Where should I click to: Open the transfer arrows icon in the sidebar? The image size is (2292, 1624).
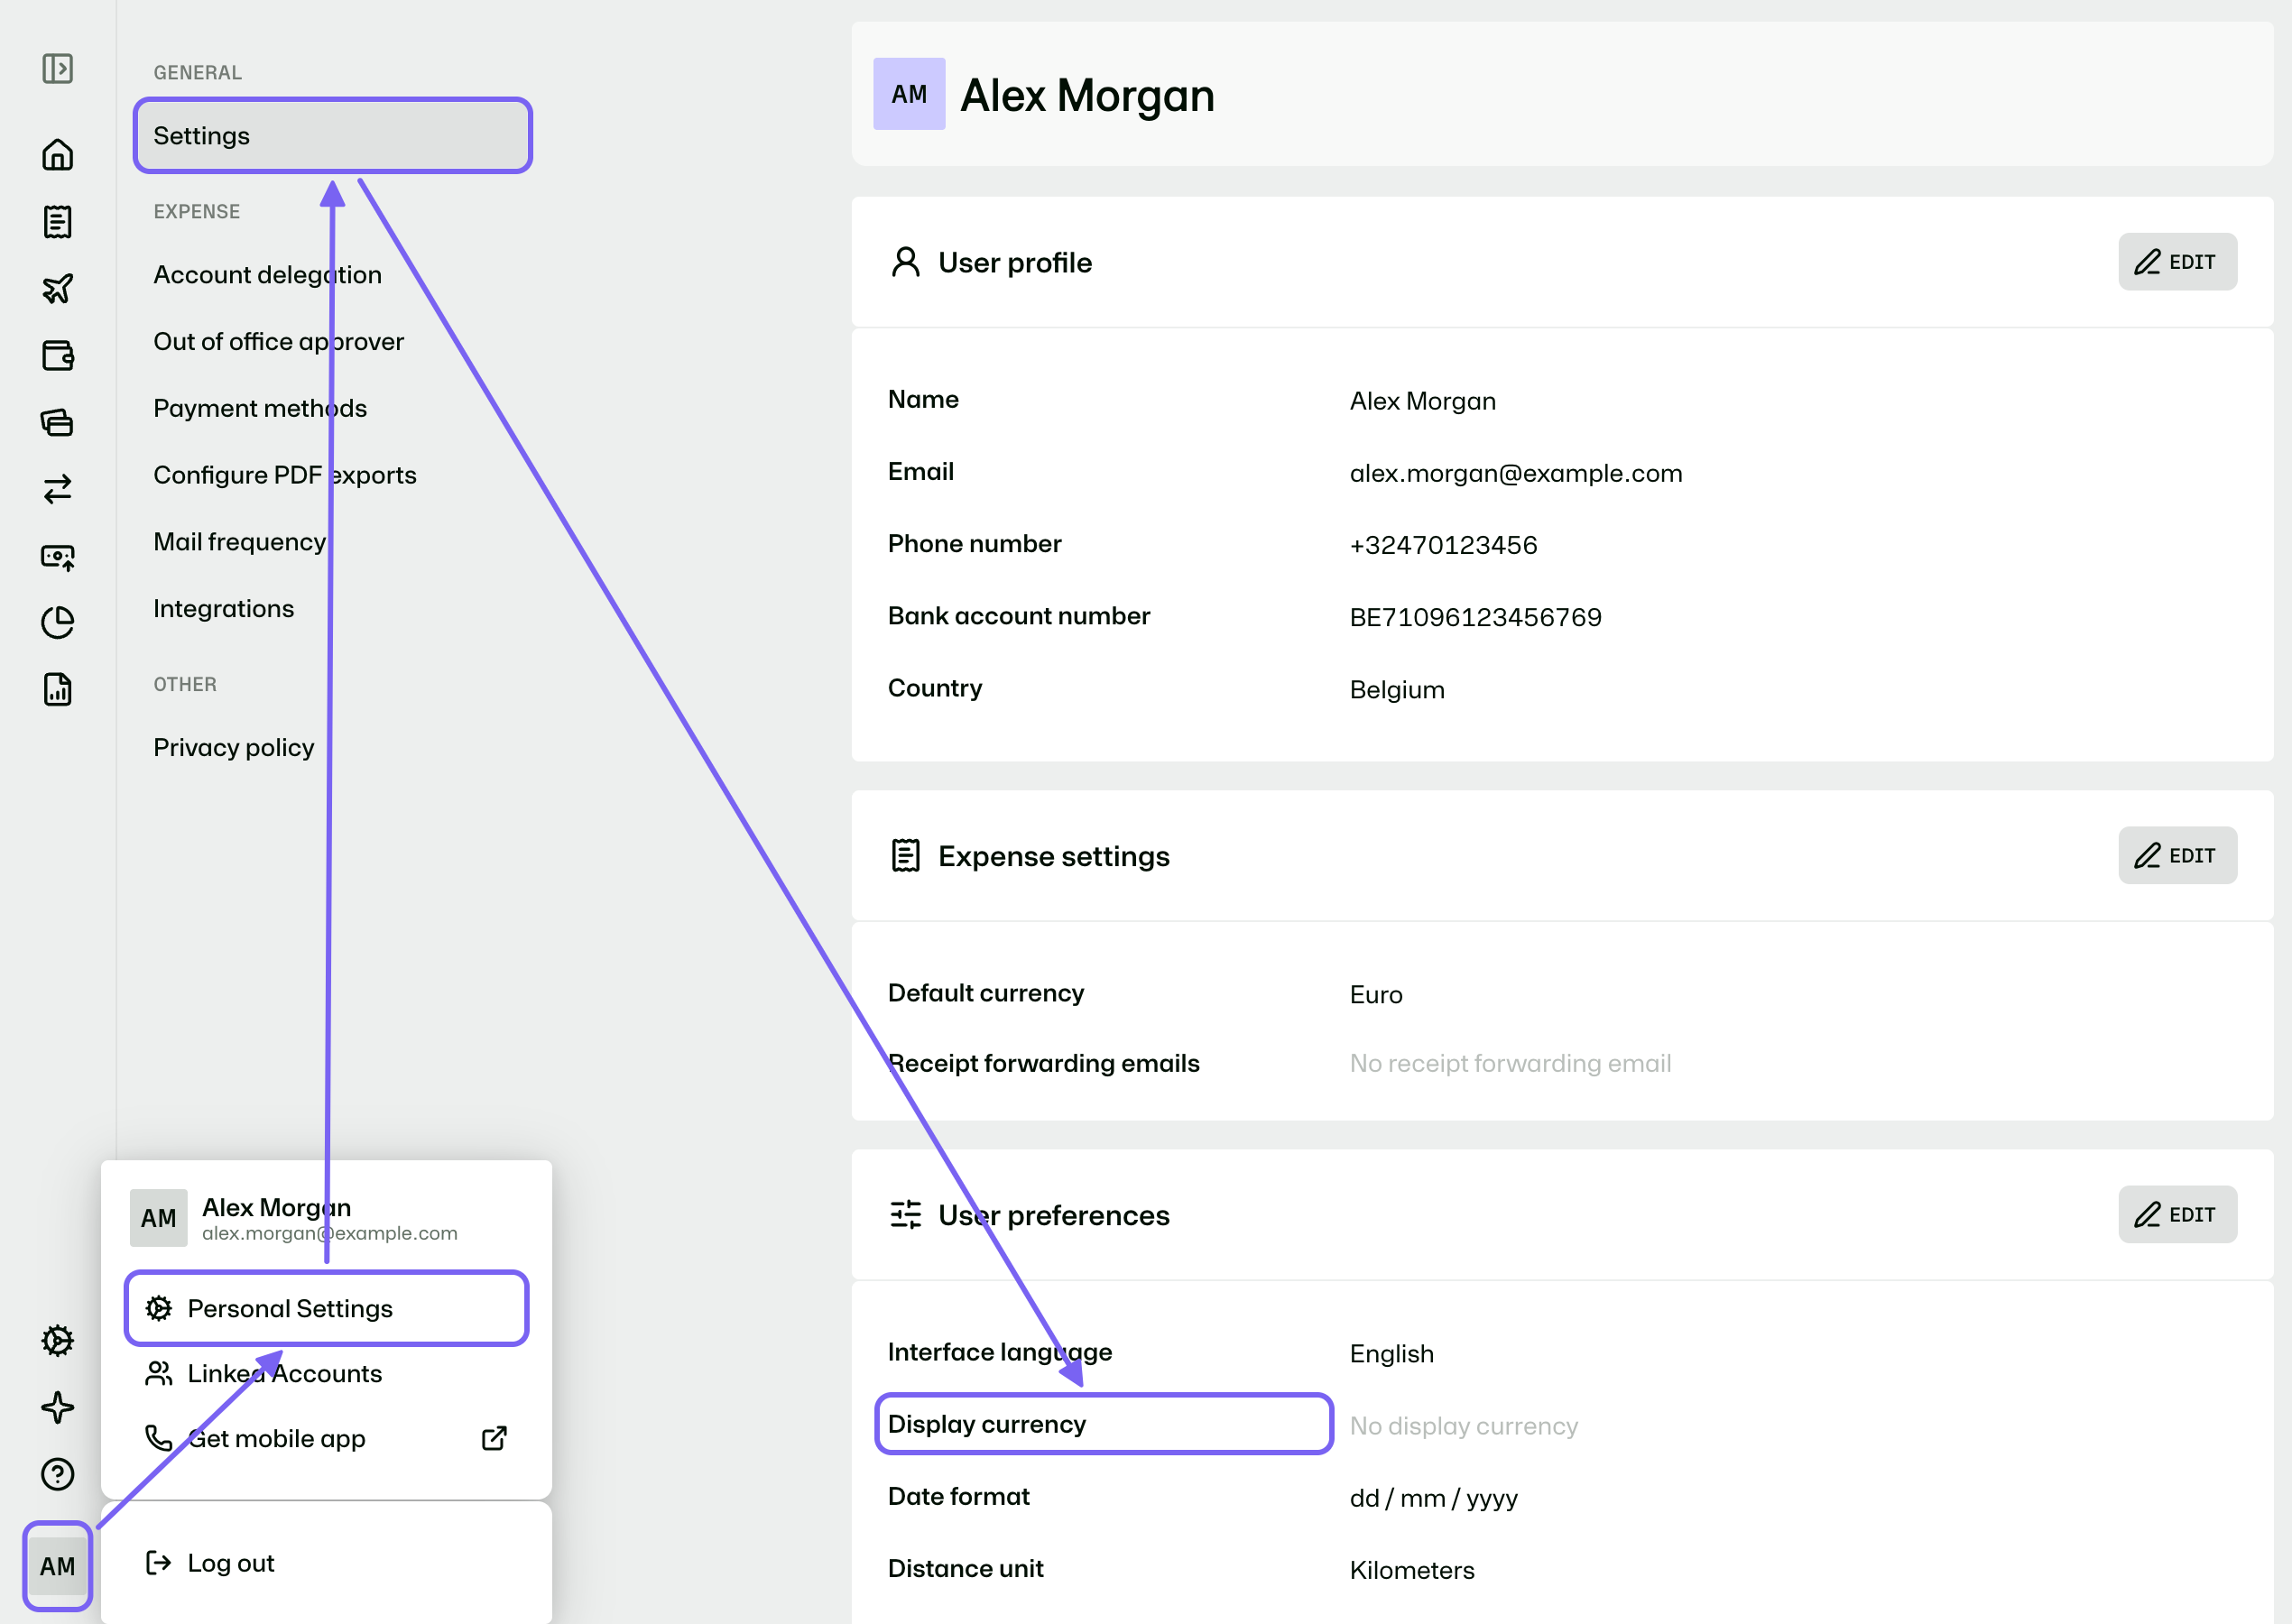tap(57, 489)
